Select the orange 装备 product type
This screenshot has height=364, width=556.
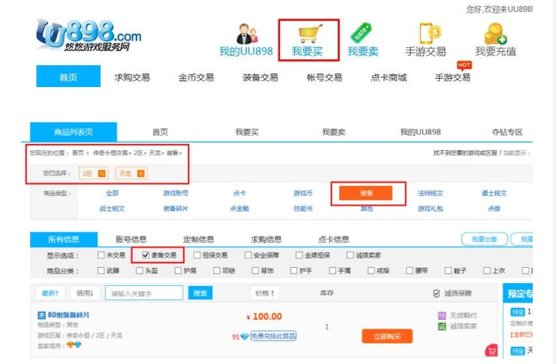pos(366,193)
